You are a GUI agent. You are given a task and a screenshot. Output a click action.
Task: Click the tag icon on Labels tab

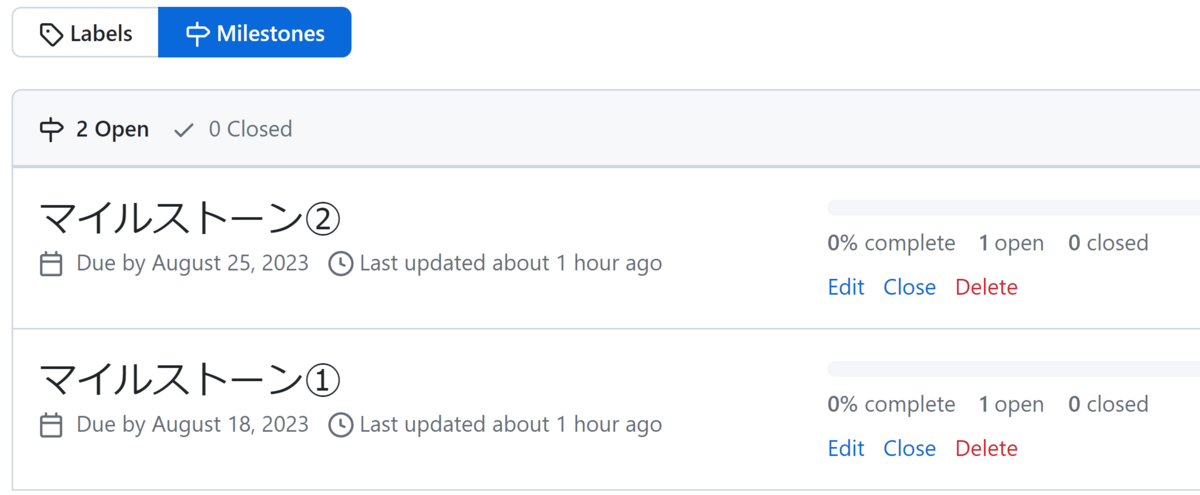point(51,34)
